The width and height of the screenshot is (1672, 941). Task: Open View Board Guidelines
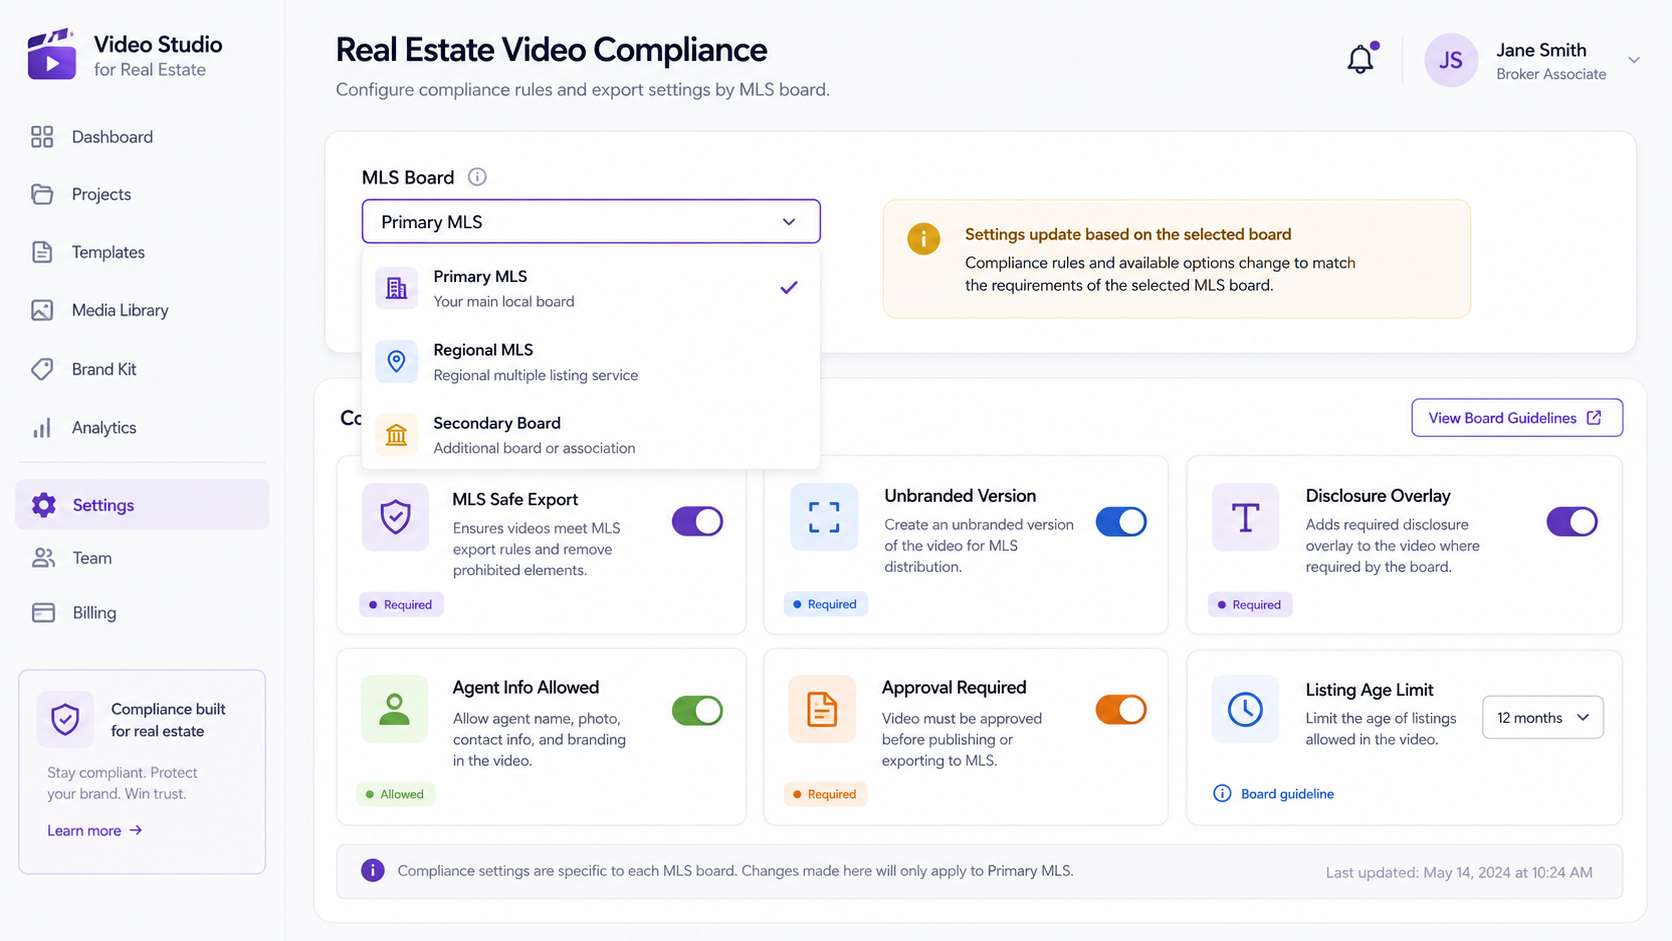tap(1516, 418)
